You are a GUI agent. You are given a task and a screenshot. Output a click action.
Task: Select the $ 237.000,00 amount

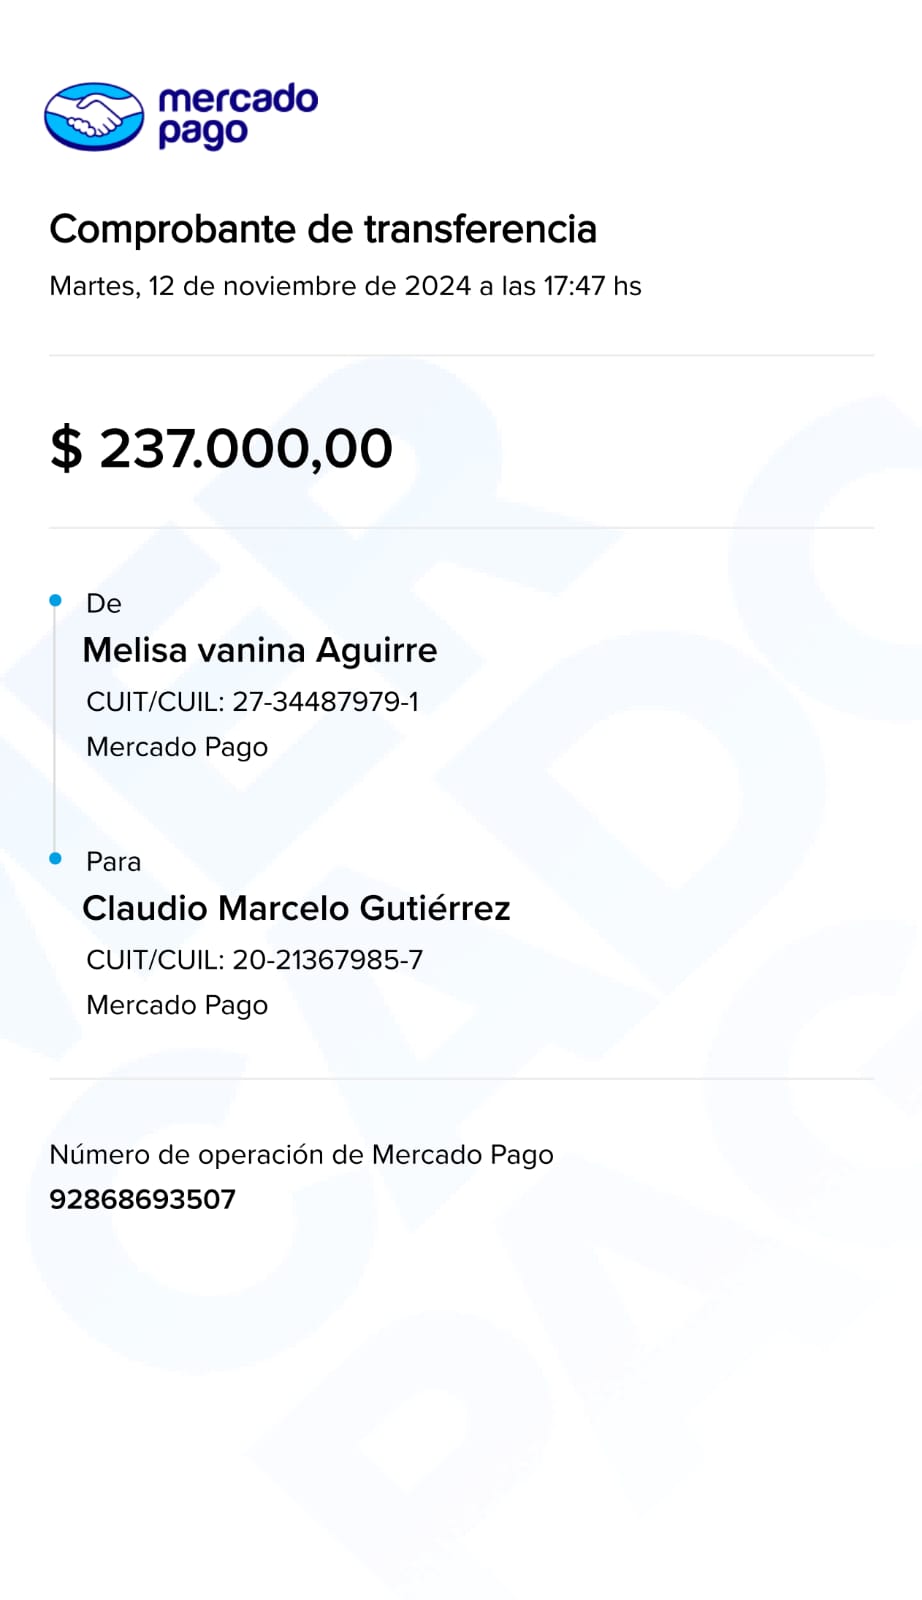(x=221, y=448)
